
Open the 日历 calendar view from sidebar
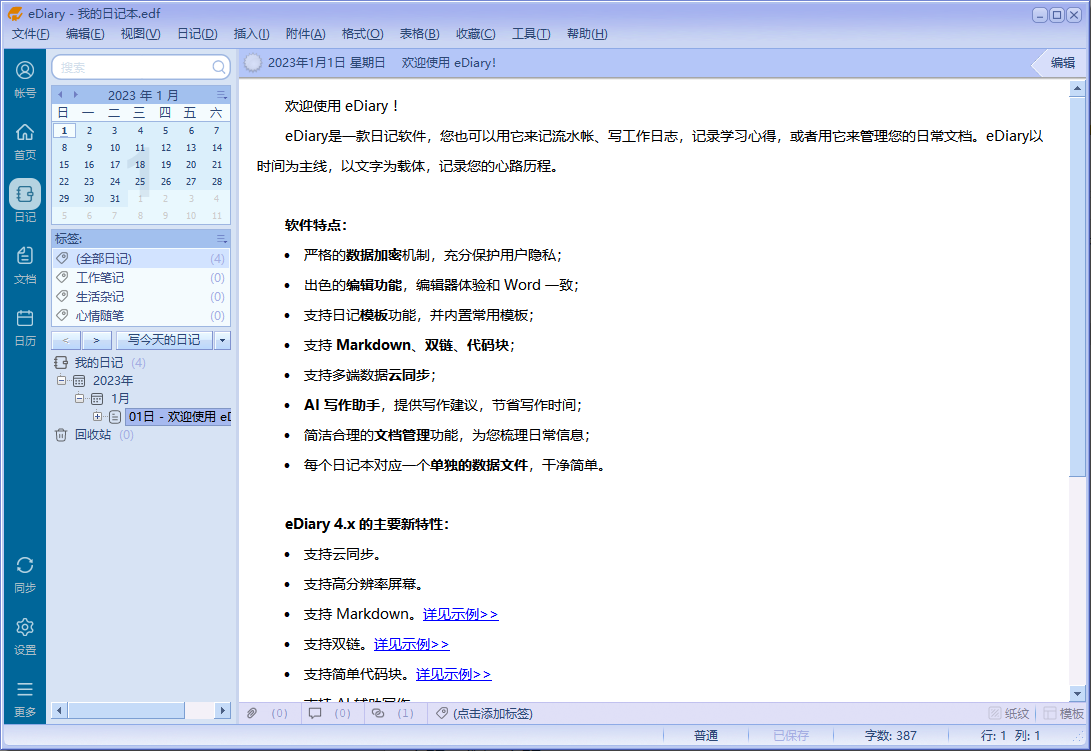point(24,325)
